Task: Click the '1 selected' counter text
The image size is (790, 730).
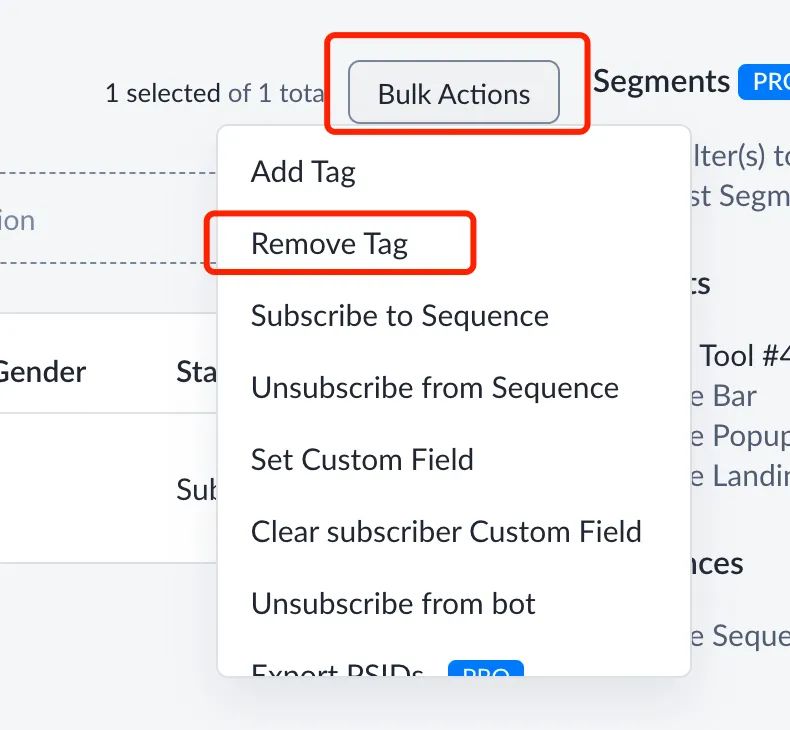Action: pos(163,93)
